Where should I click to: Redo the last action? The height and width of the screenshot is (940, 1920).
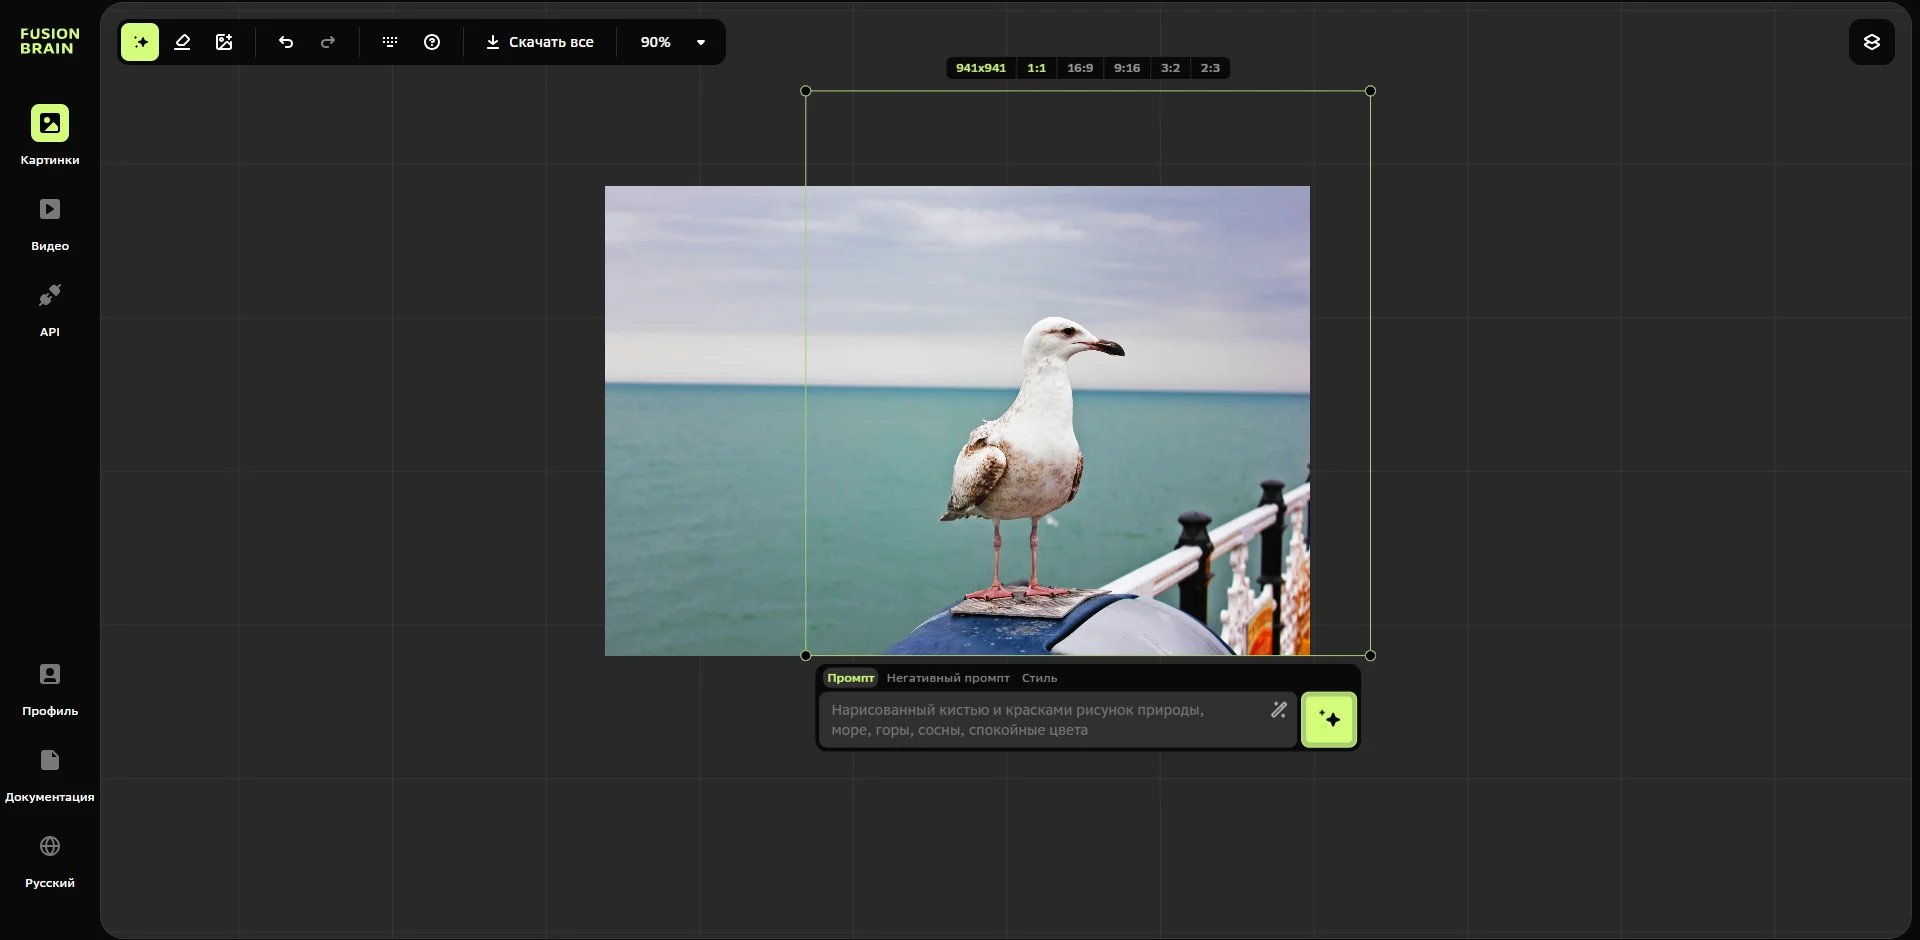click(328, 42)
